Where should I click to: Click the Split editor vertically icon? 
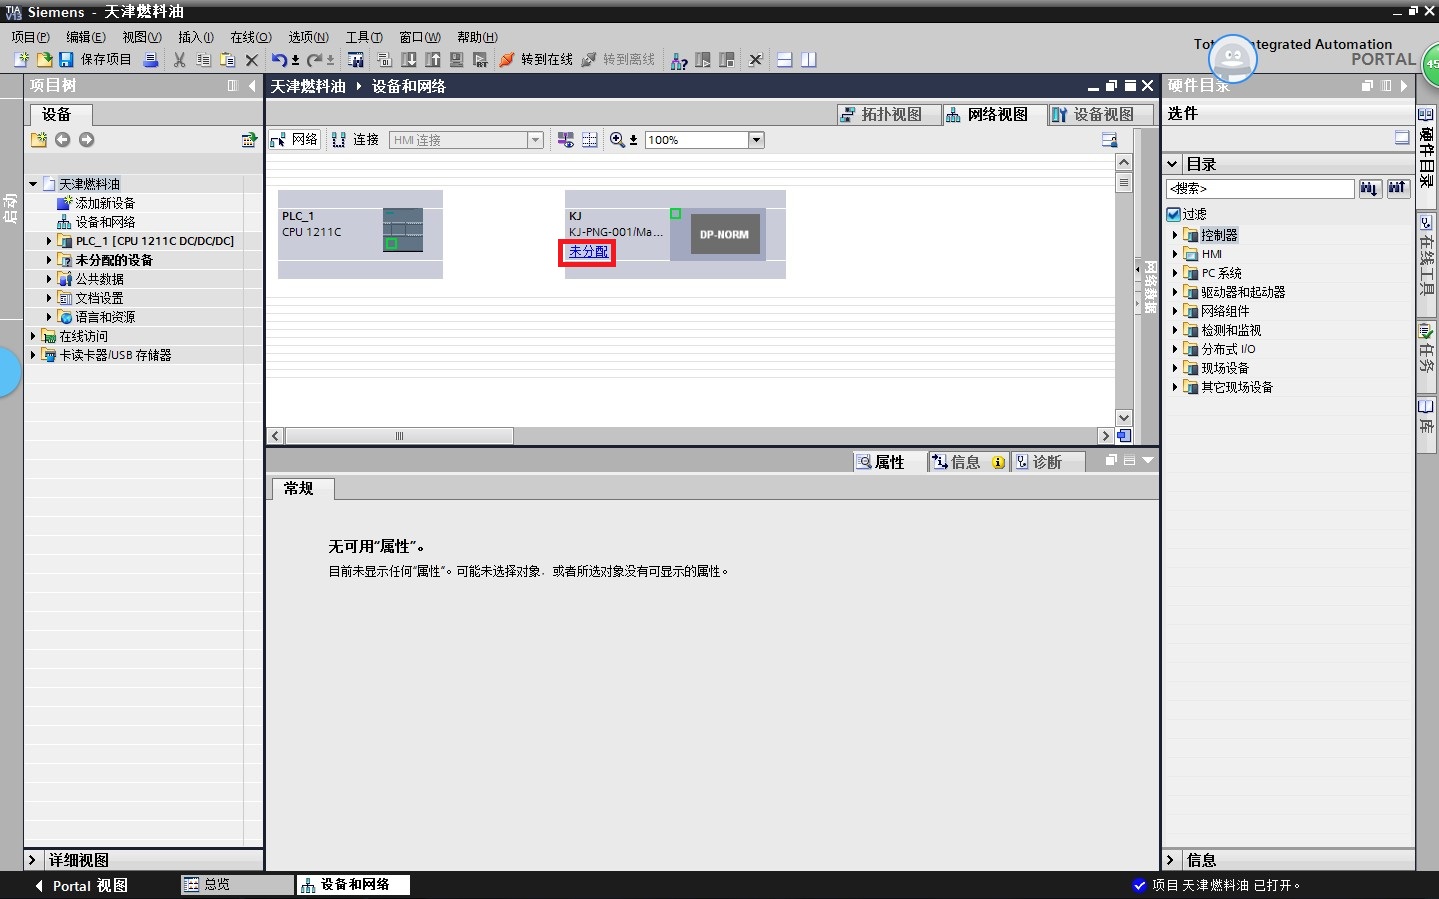click(x=808, y=60)
